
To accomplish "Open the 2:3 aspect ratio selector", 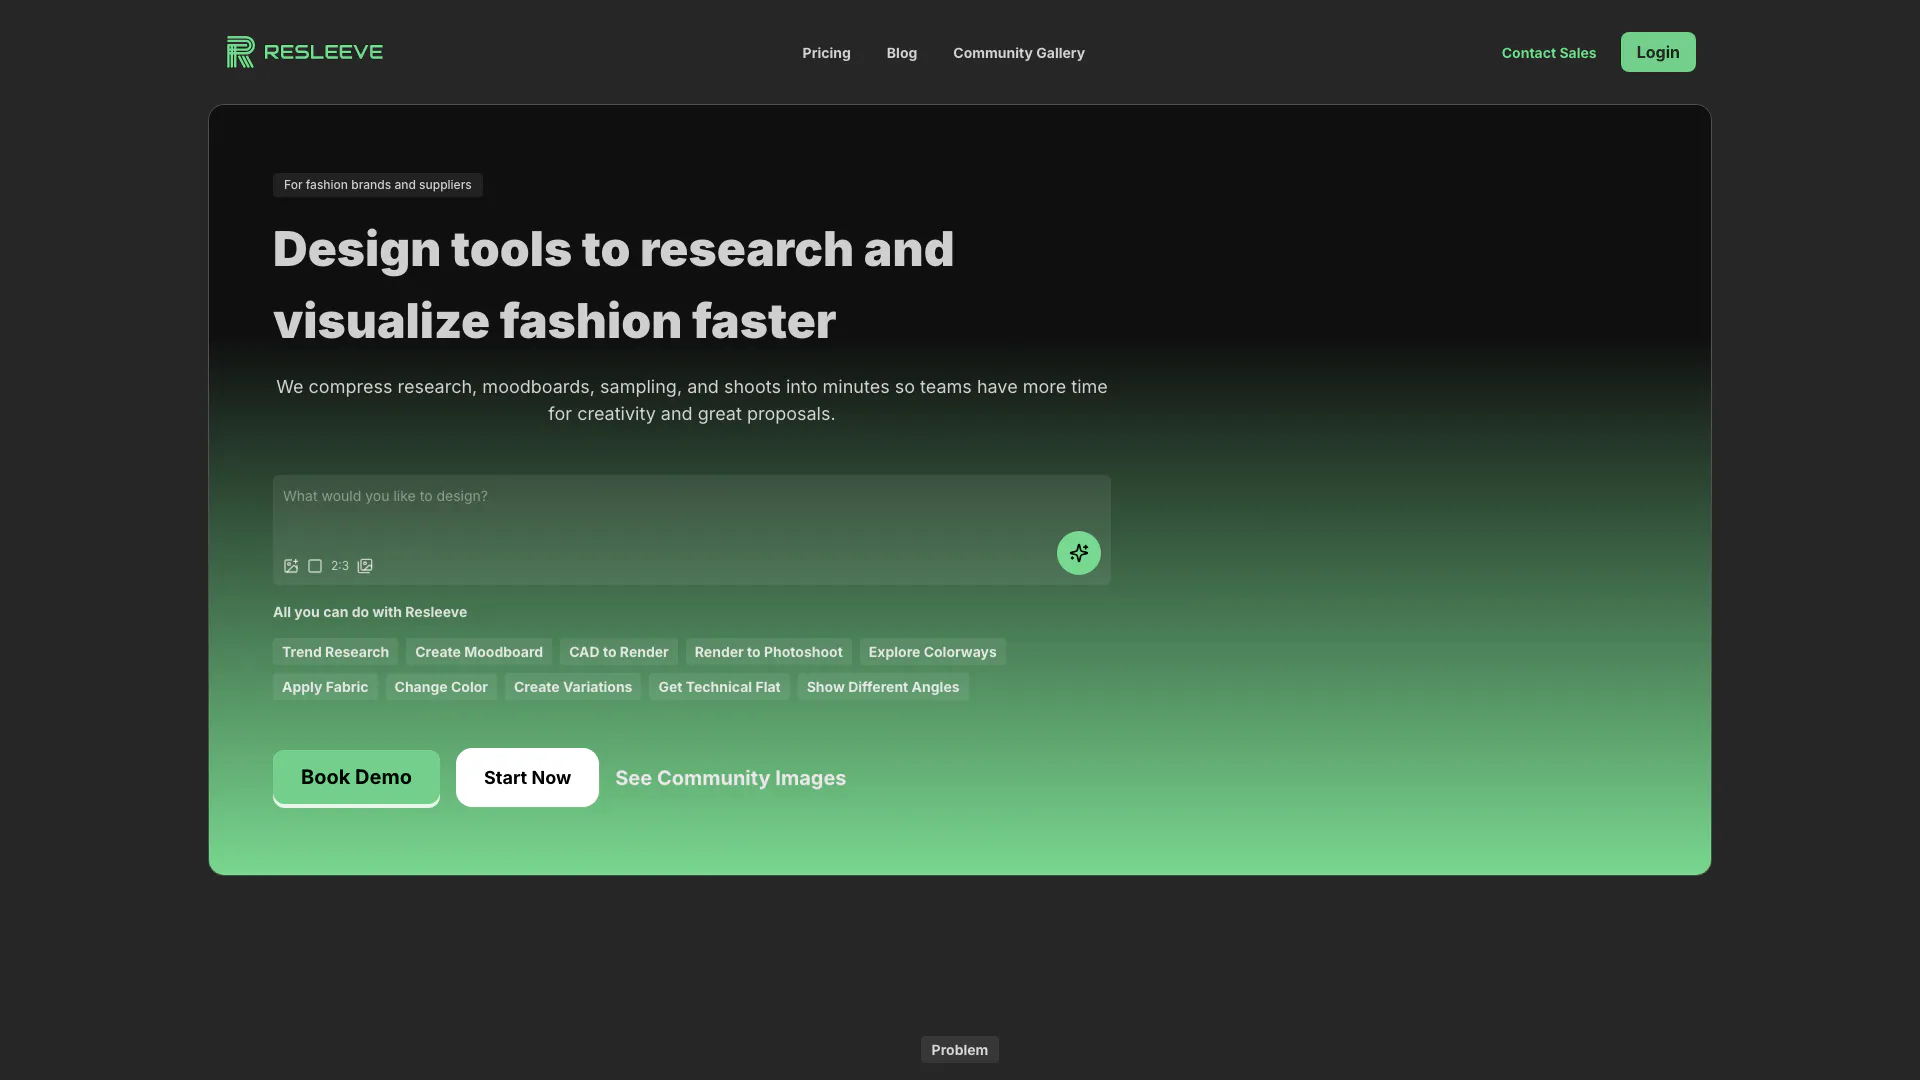I will pos(340,566).
